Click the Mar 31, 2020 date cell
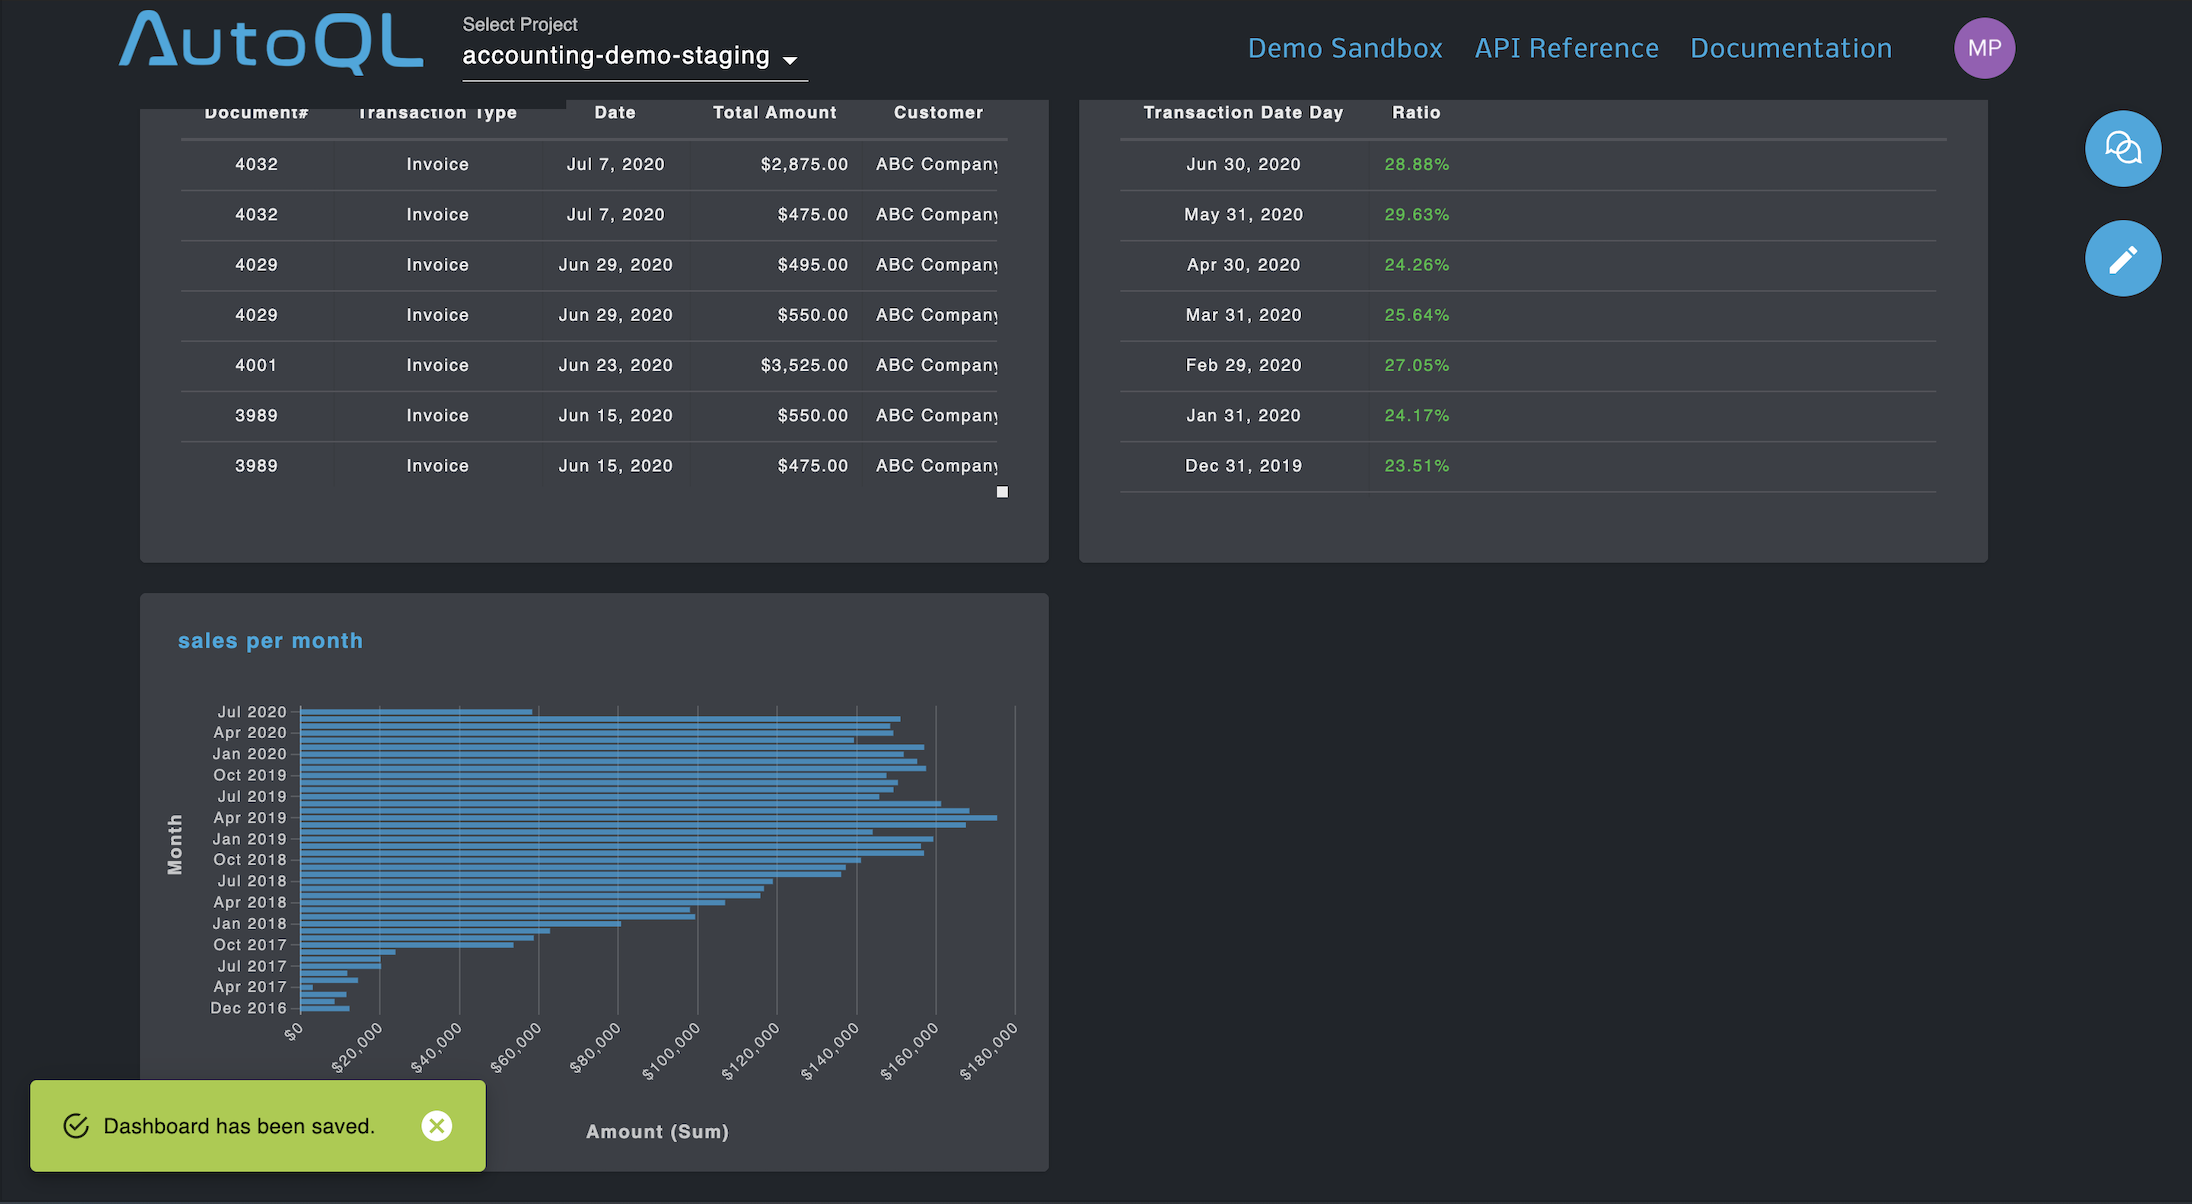 pos(1243,315)
